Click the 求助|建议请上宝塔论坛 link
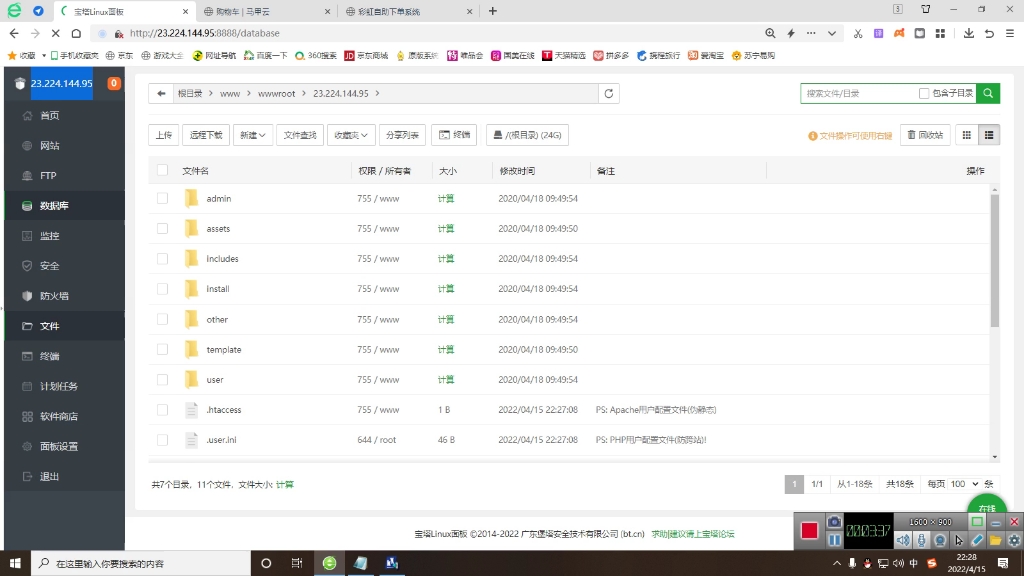 tap(693, 534)
